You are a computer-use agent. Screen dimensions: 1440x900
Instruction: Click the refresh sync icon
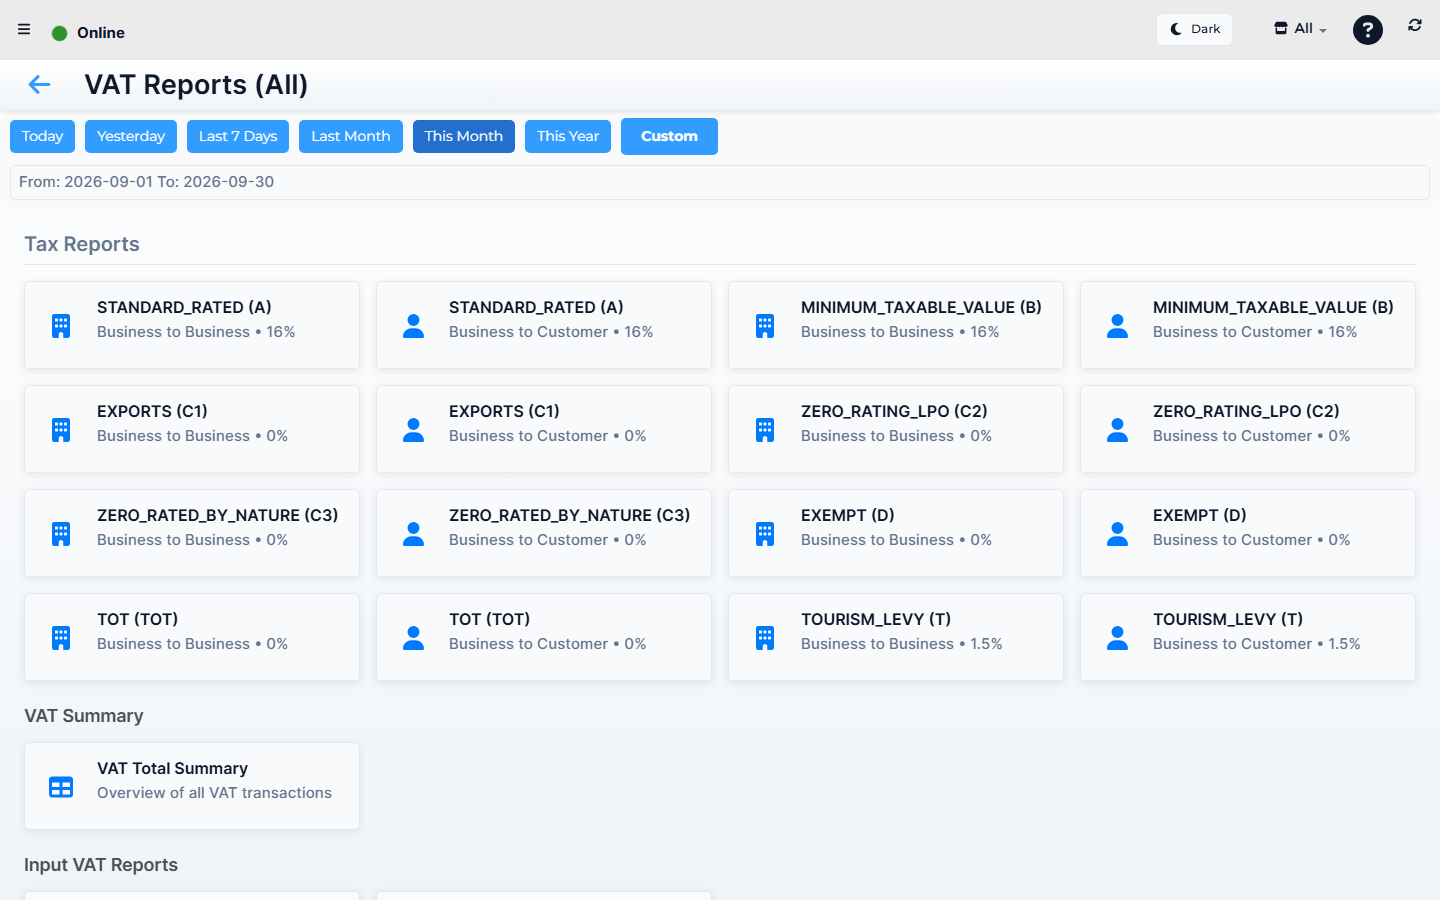1415,25
